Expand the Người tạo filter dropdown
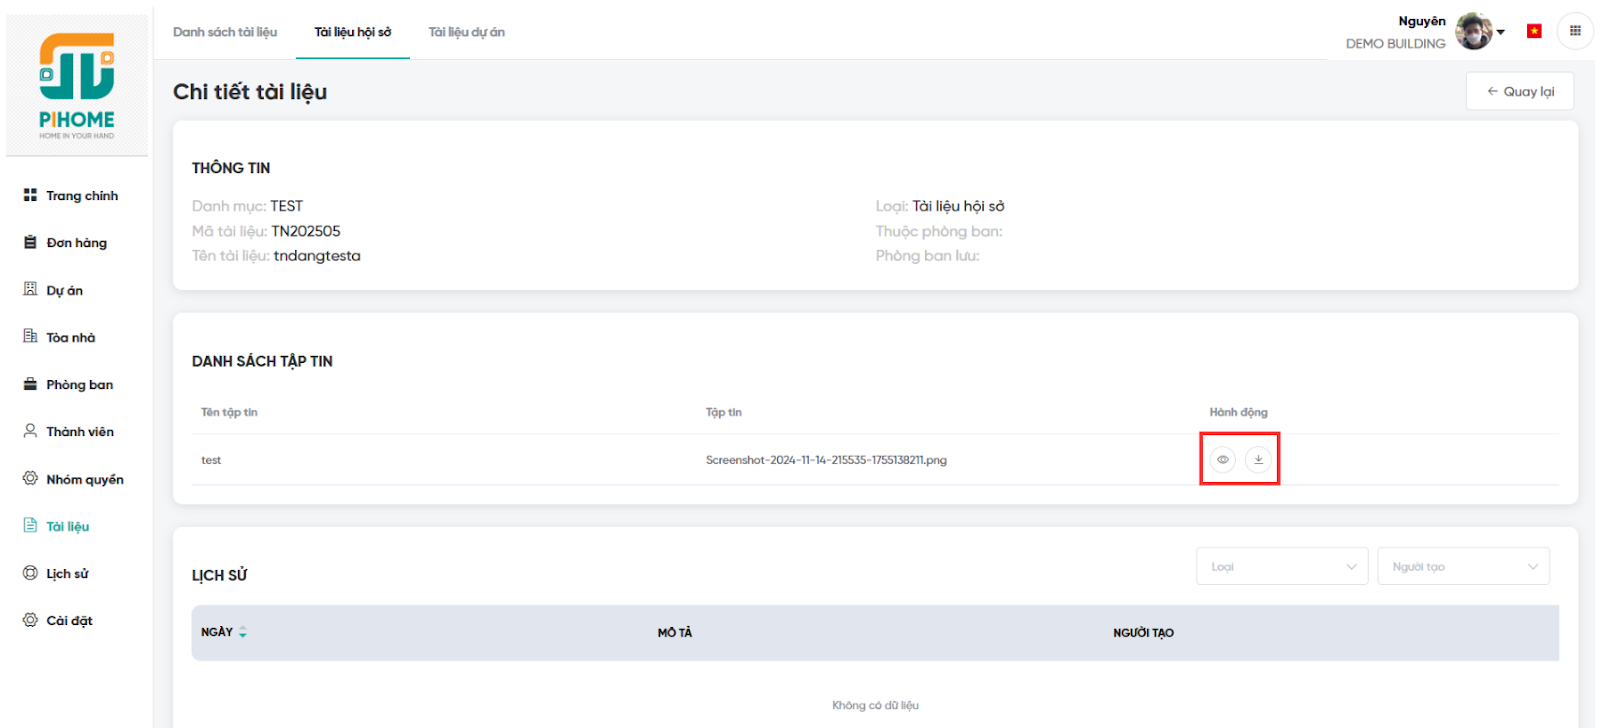This screenshot has height=728, width=1600. pos(1463,567)
